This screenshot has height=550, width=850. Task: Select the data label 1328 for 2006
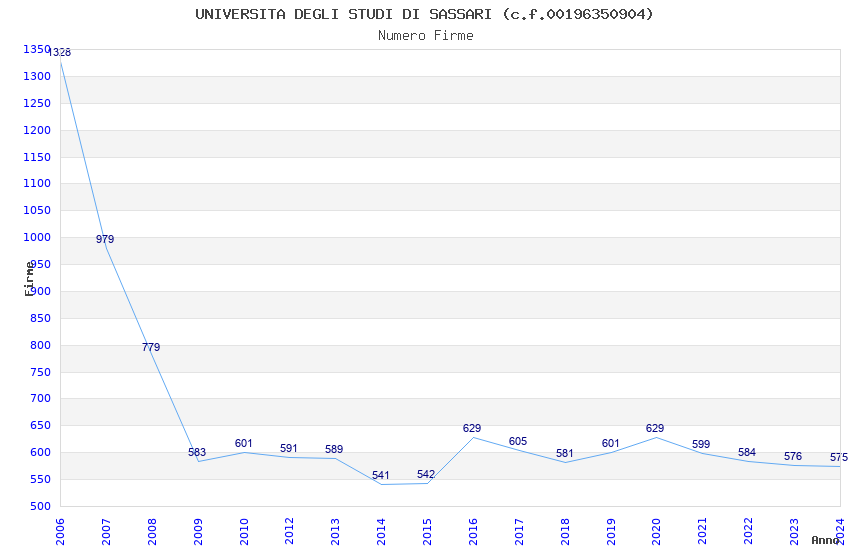[x=60, y=53]
